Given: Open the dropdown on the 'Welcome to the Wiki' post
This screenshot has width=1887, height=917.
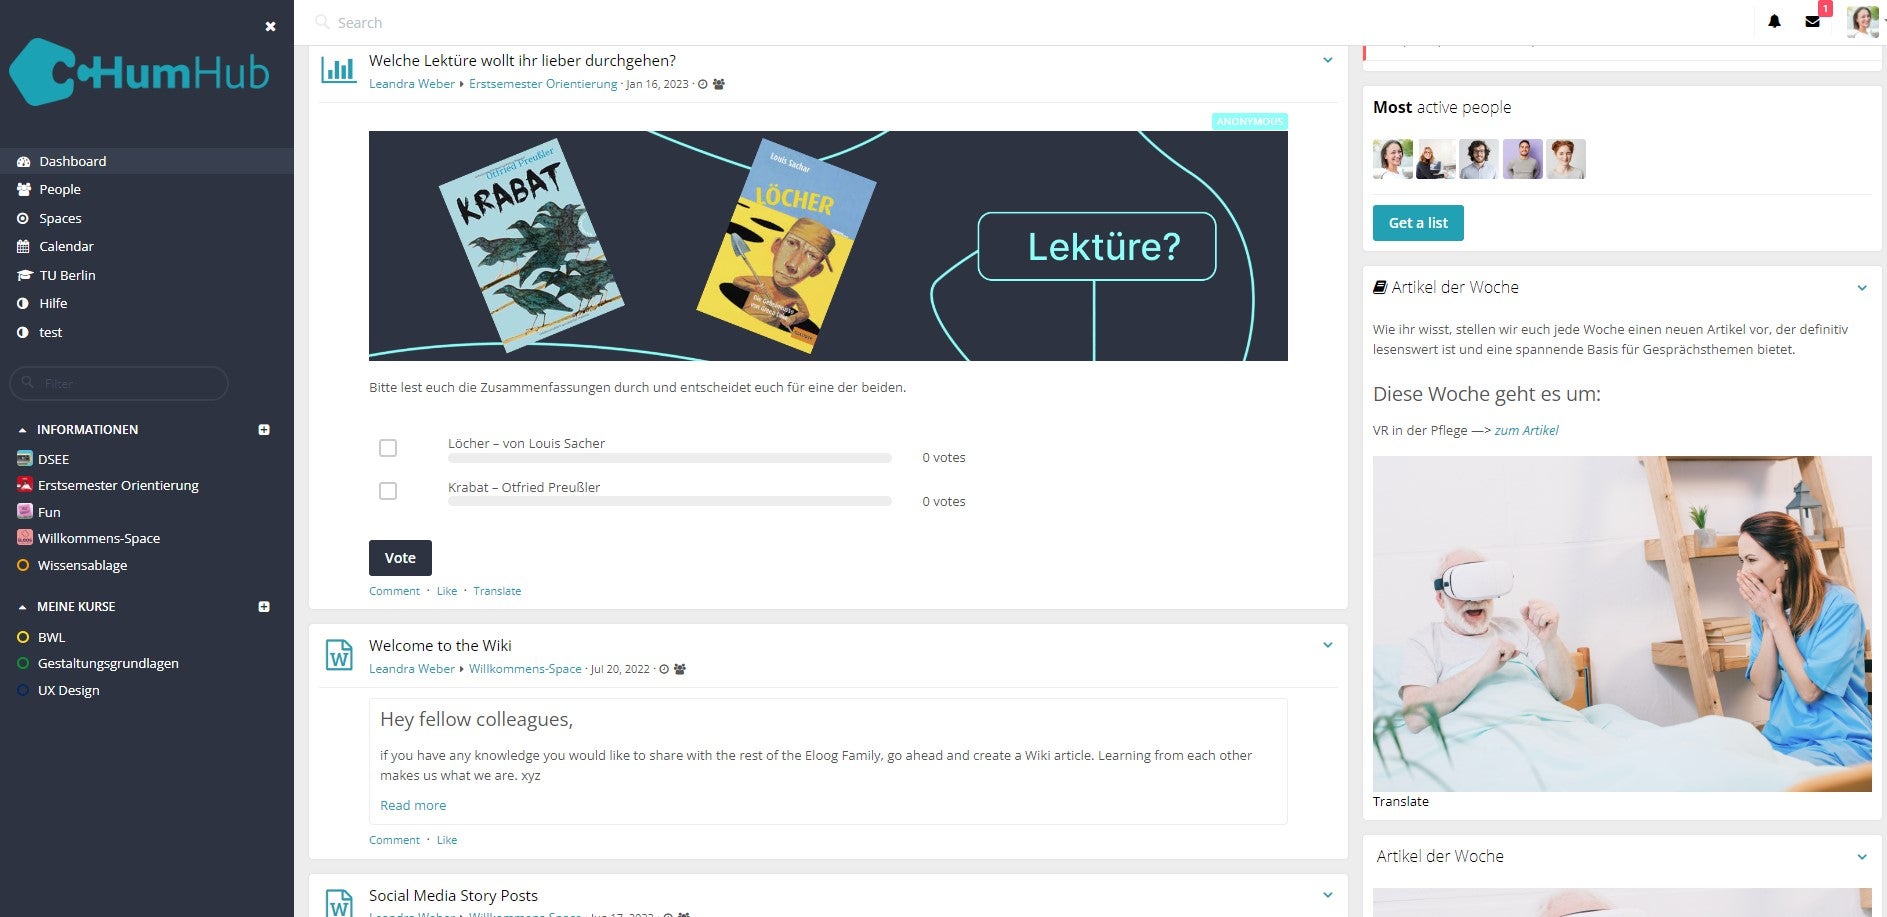Looking at the screenshot, I should pos(1328,645).
